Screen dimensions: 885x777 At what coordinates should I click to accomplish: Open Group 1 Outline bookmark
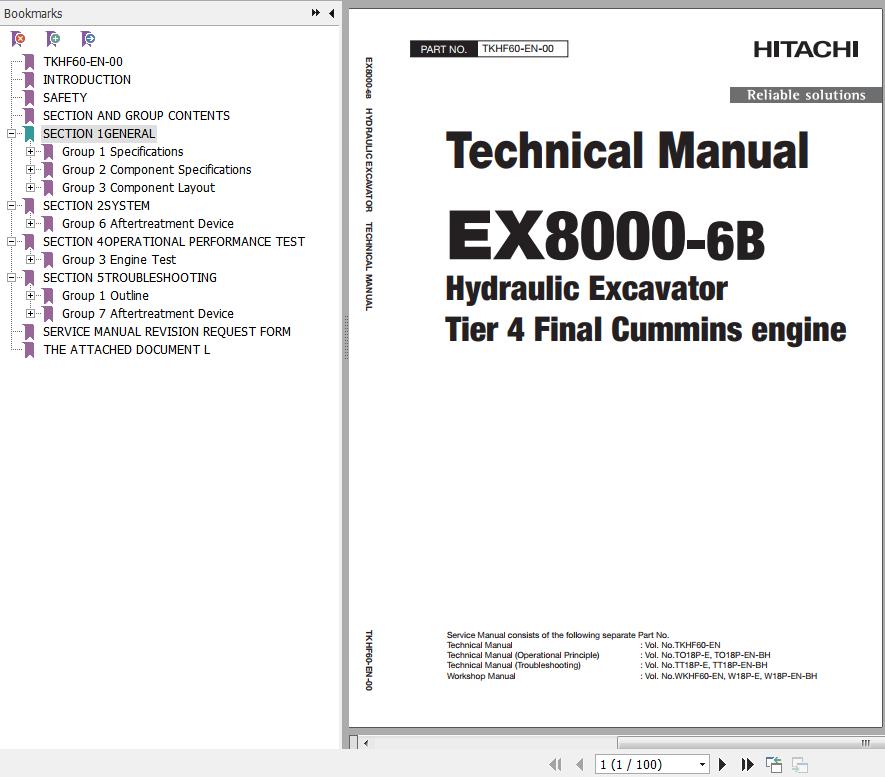(x=105, y=296)
